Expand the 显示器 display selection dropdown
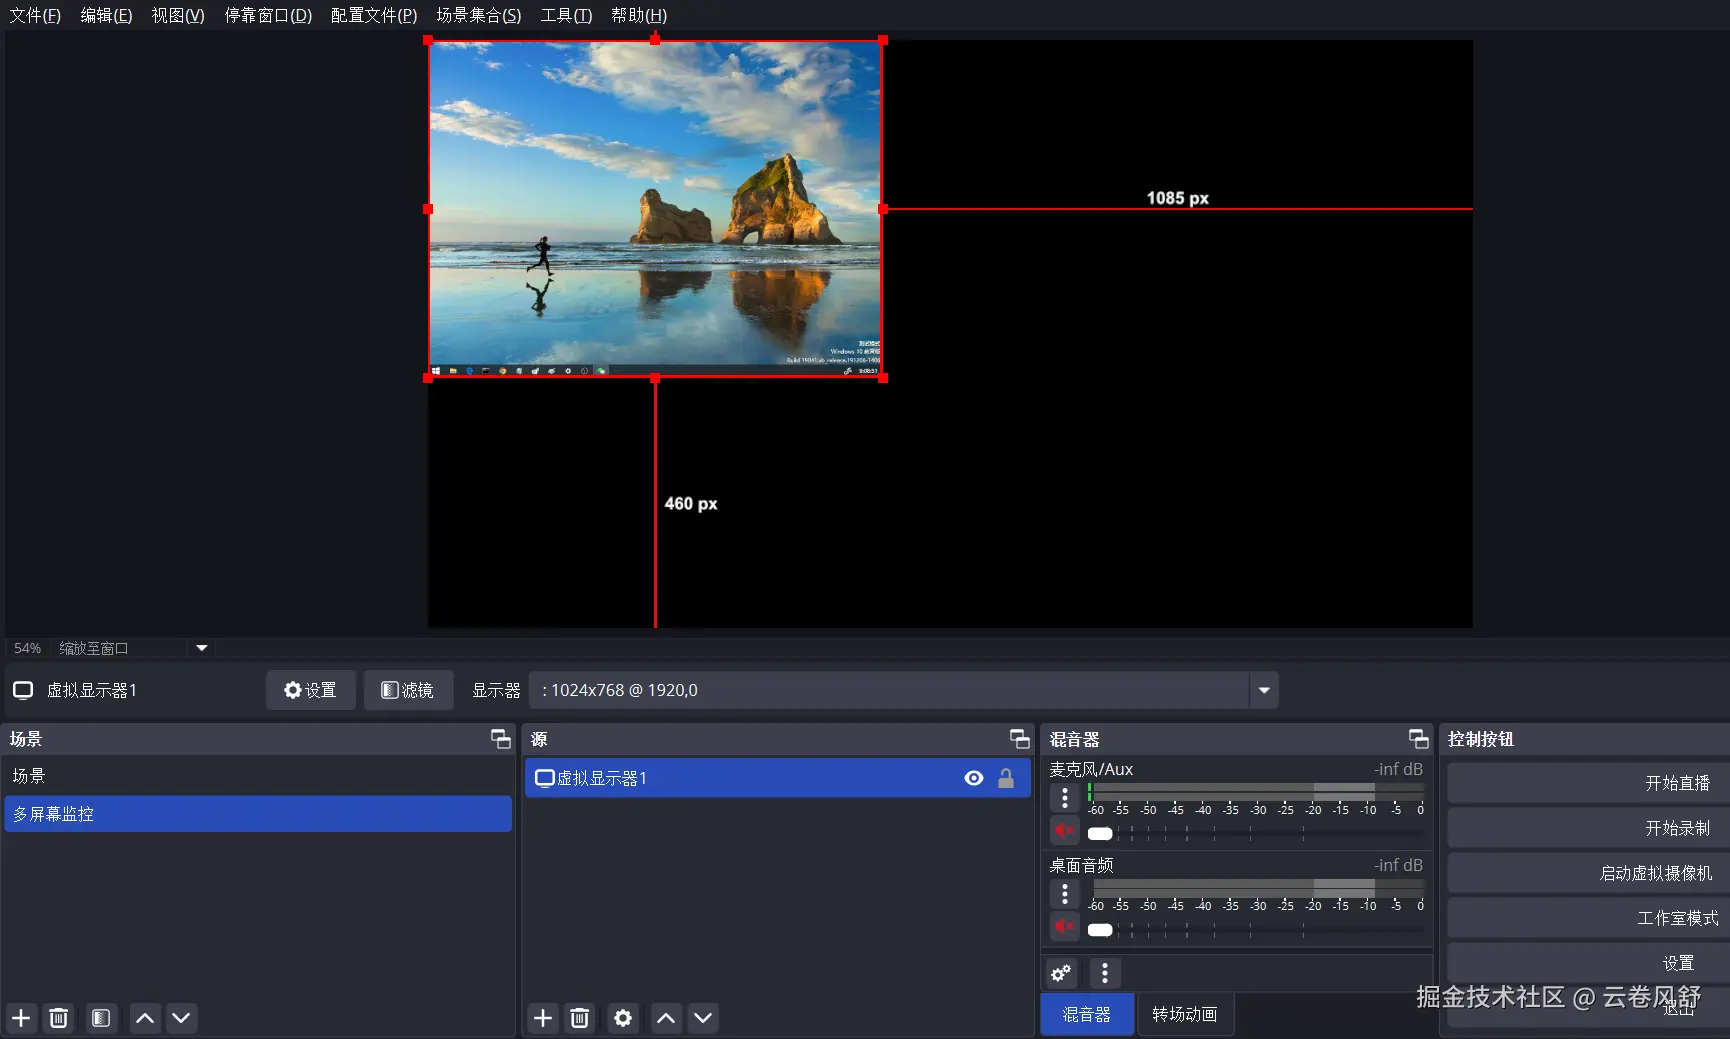 click(x=1264, y=690)
